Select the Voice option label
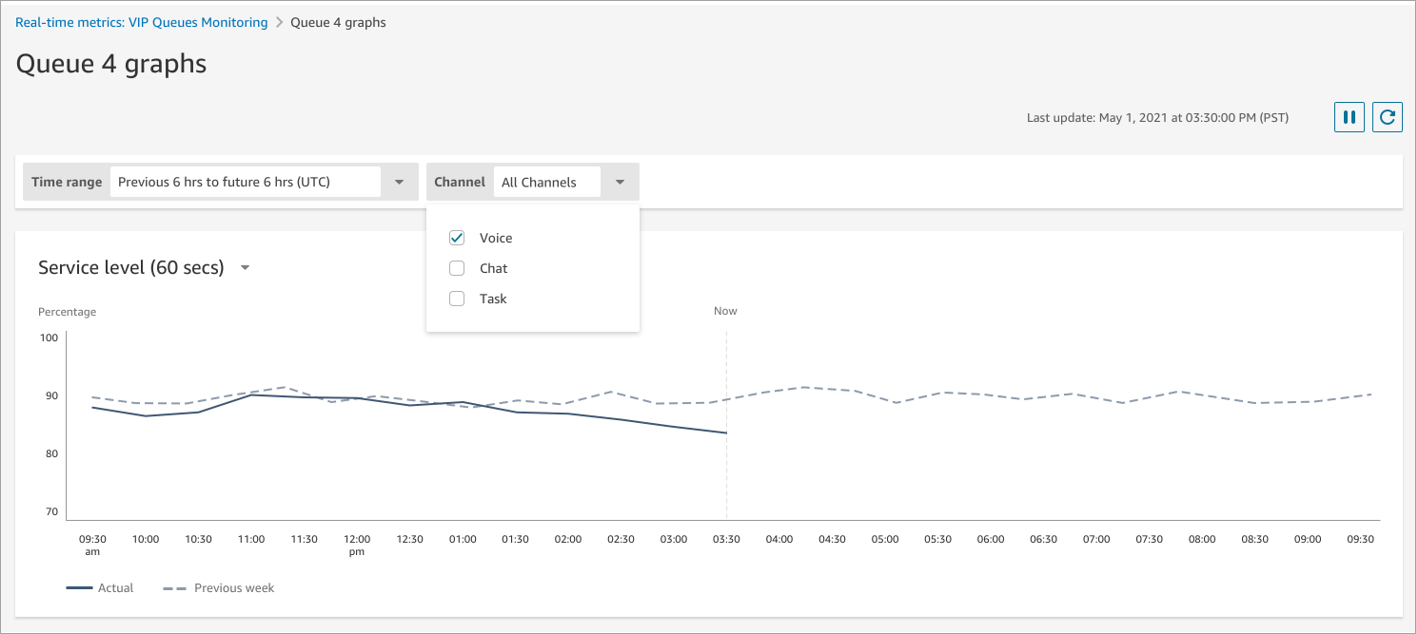Image resolution: width=1416 pixels, height=634 pixels. (x=496, y=238)
